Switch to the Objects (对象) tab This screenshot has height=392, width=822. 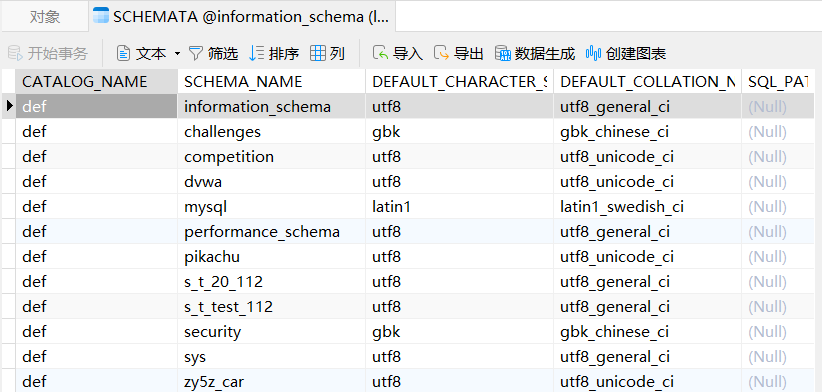pos(45,17)
